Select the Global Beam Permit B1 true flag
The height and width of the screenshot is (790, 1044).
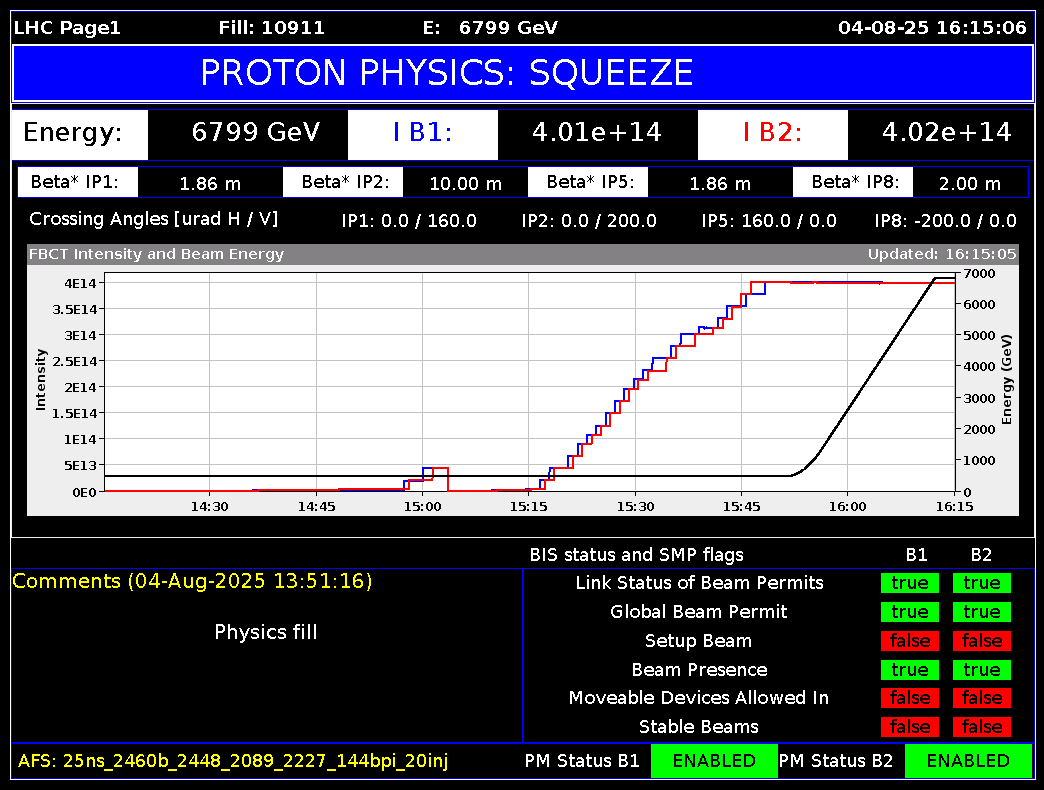pos(909,612)
